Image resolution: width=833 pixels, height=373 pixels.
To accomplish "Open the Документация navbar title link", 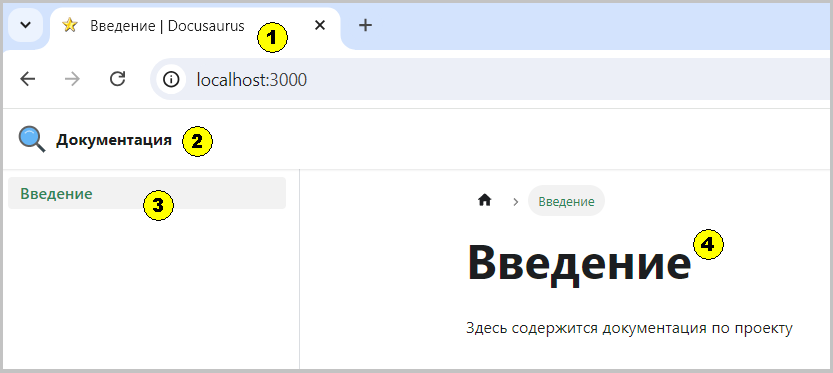I will click(x=114, y=140).
